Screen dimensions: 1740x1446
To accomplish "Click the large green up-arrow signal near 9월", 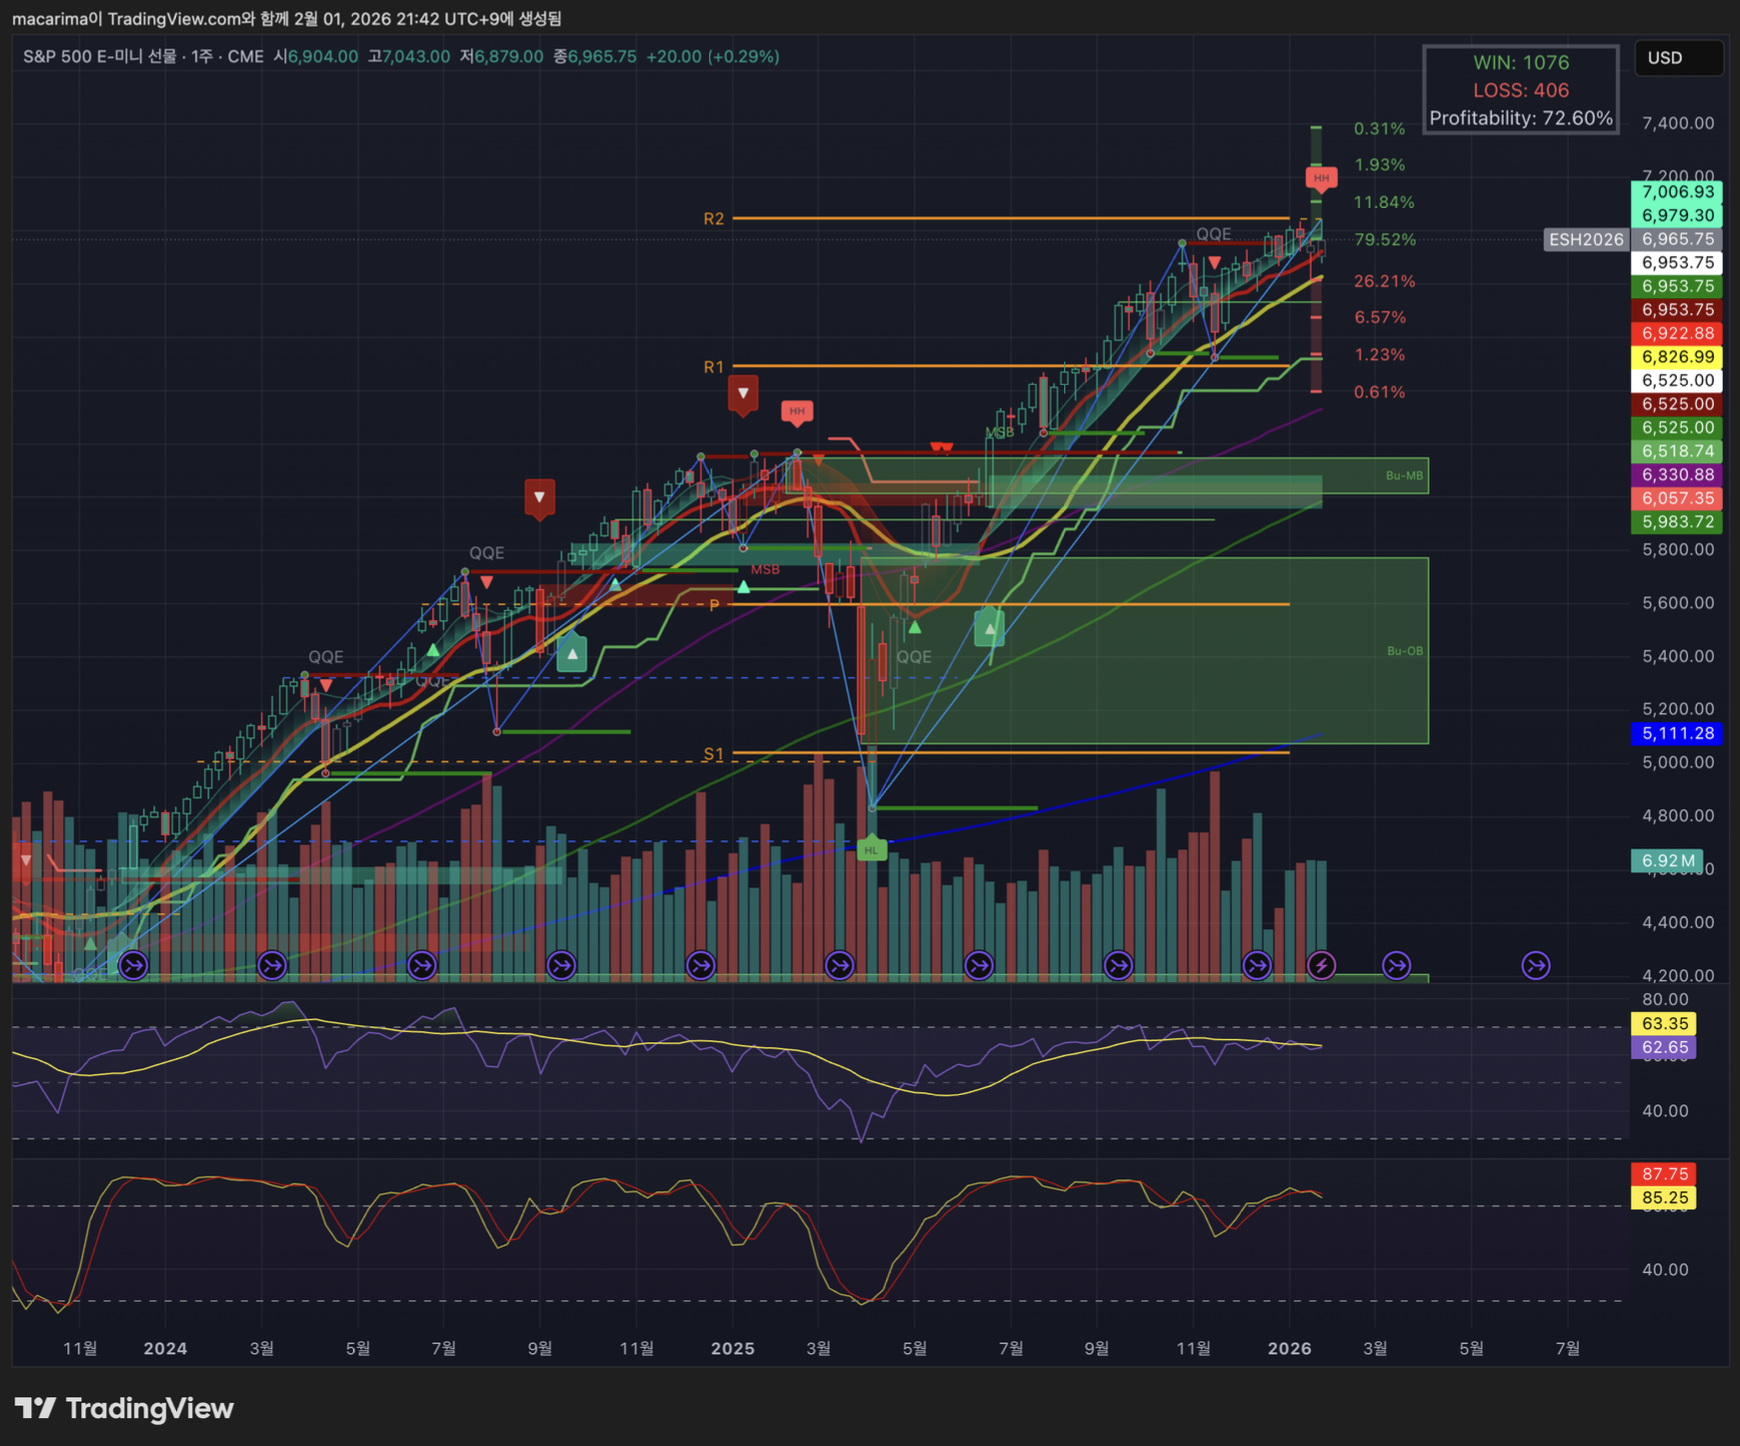I will [571, 655].
